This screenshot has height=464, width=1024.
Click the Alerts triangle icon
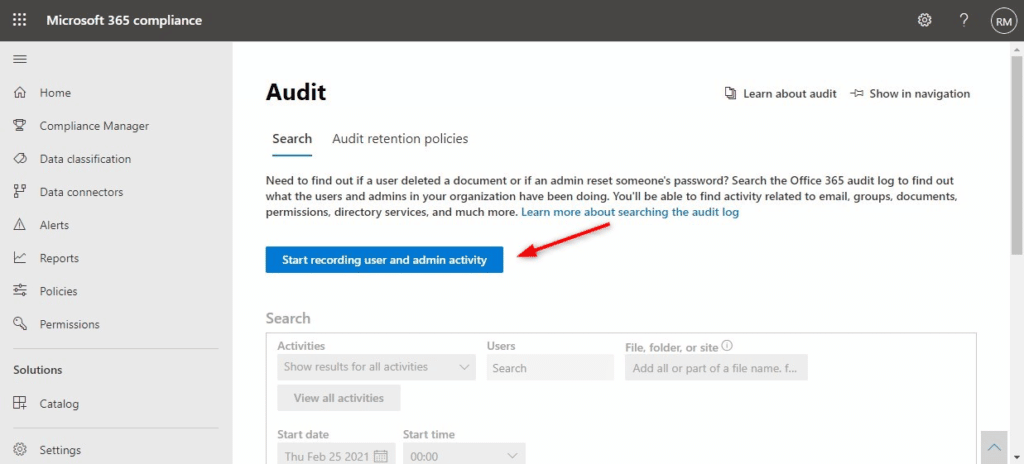coord(20,225)
